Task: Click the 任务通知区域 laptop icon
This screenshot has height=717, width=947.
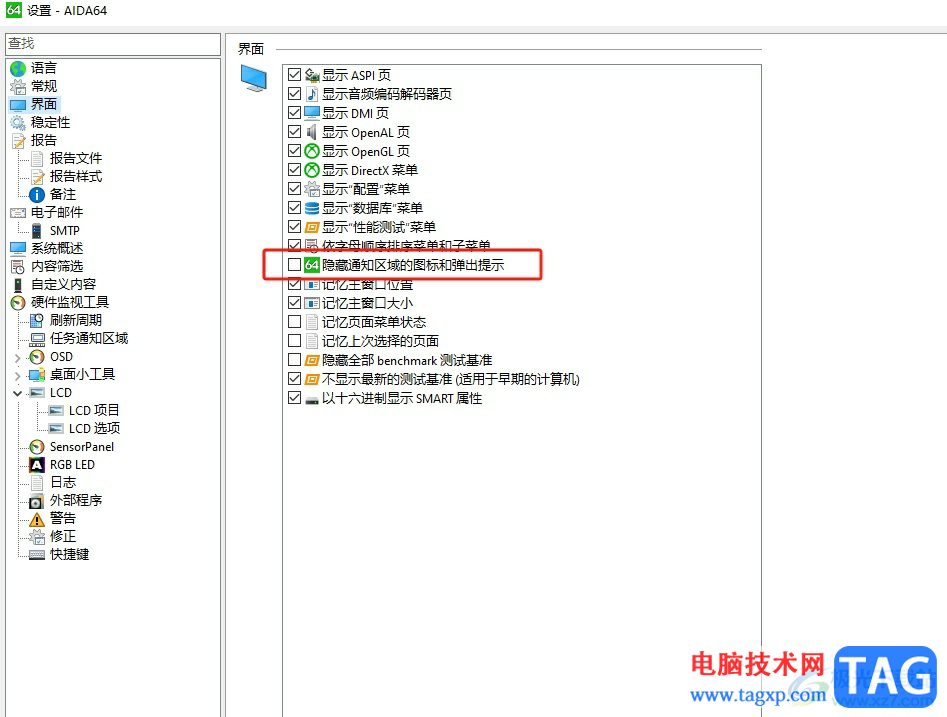Action: point(37,338)
